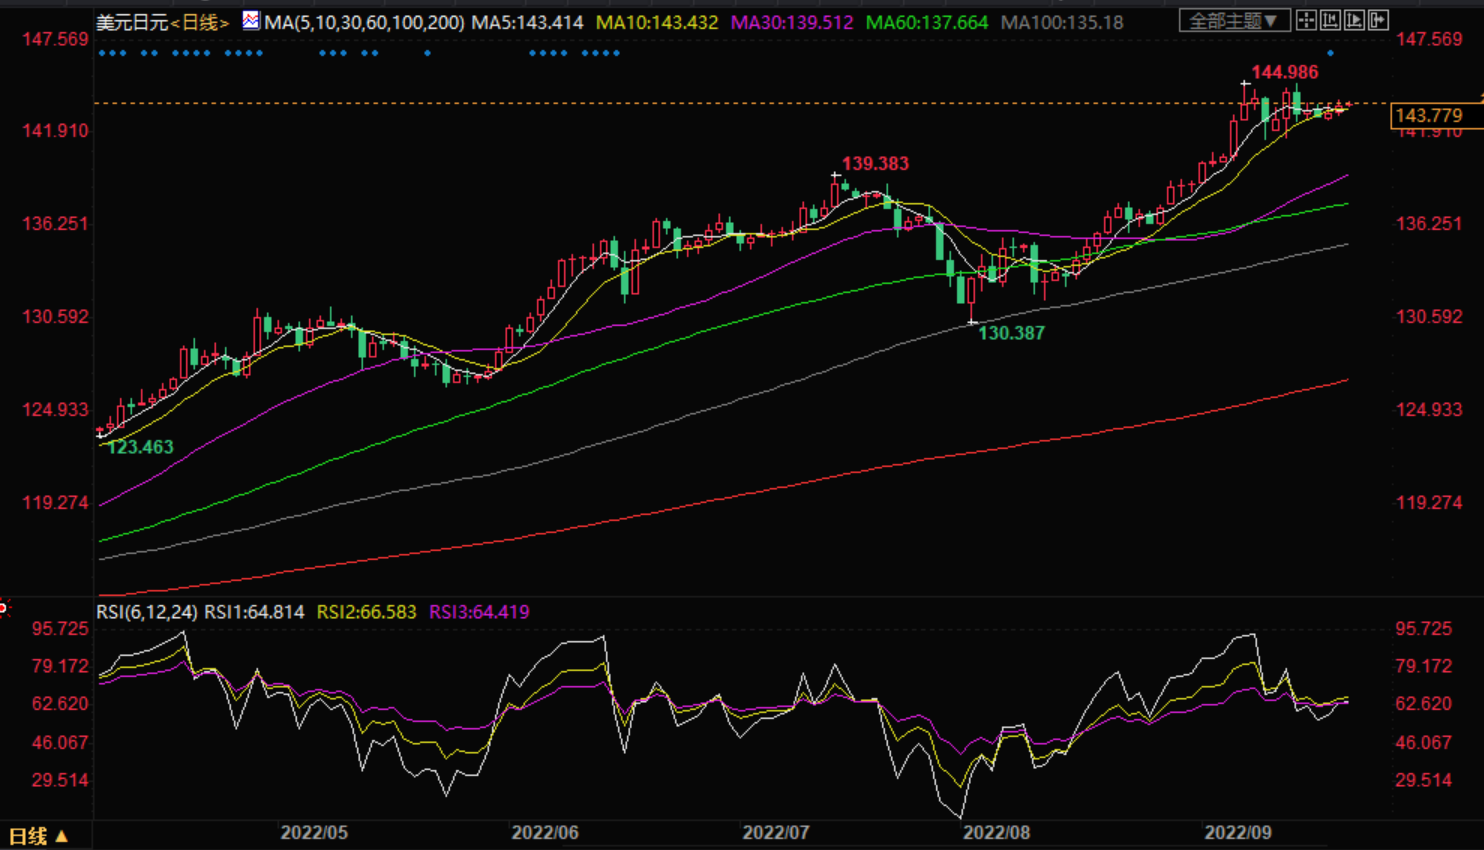The width and height of the screenshot is (1484, 850).
Task: Click the 2022/09 date label on the time axis
Action: tap(1238, 833)
